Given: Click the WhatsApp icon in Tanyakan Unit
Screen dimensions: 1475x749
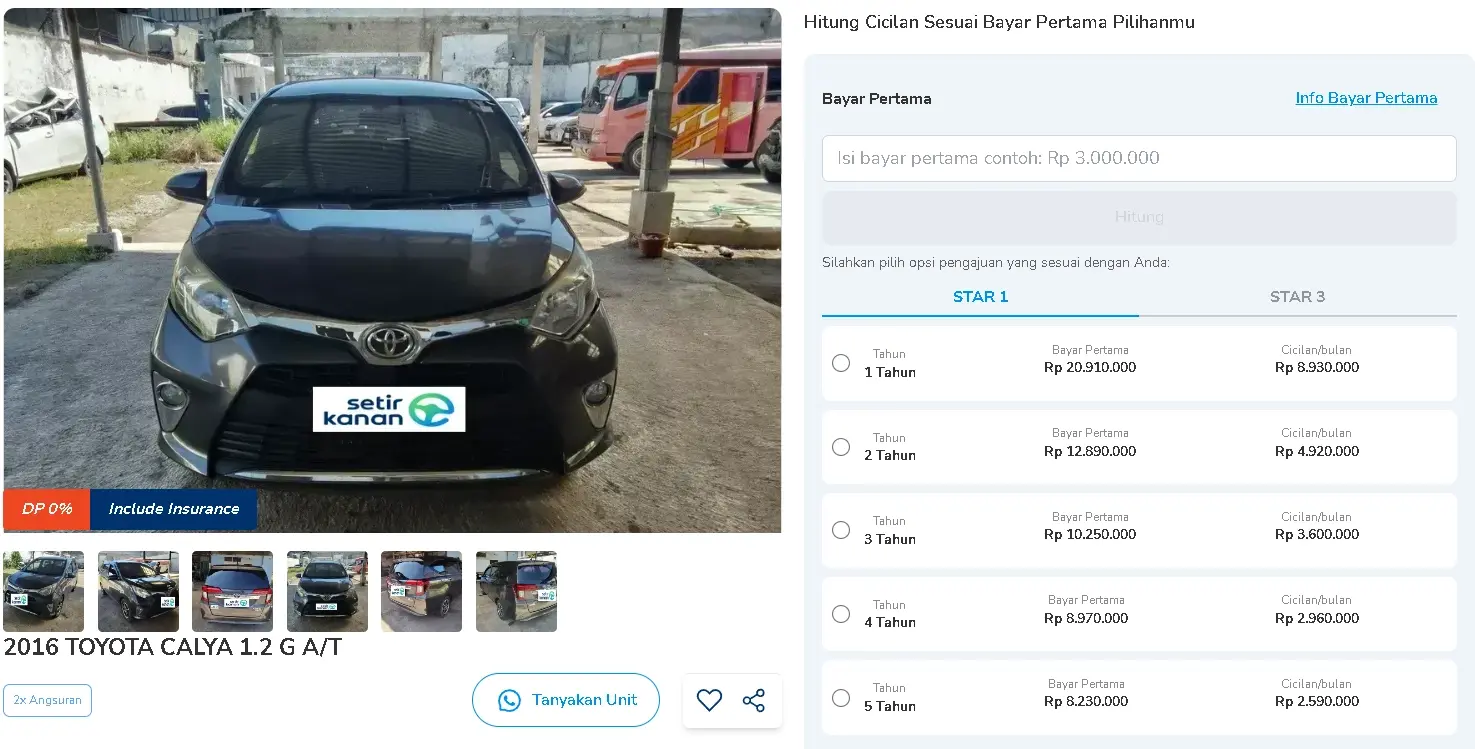Looking at the screenshot, I should 510,700.
